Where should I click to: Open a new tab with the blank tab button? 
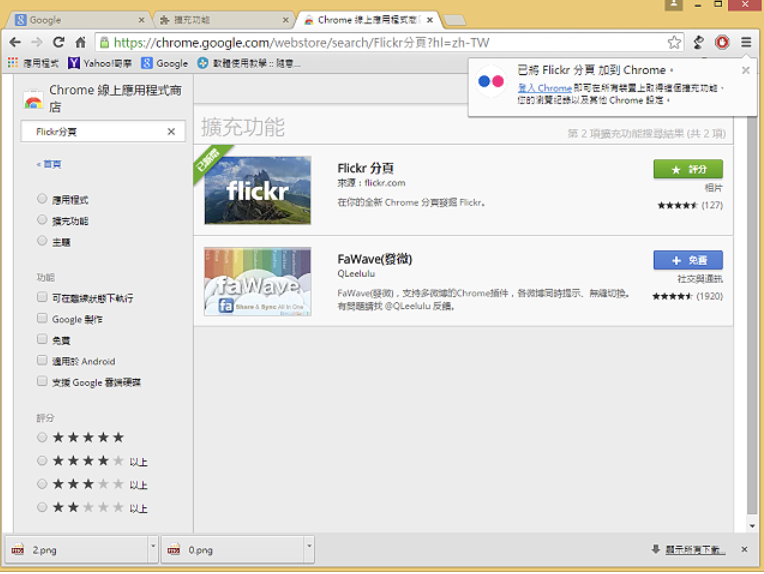coord(455,20)
